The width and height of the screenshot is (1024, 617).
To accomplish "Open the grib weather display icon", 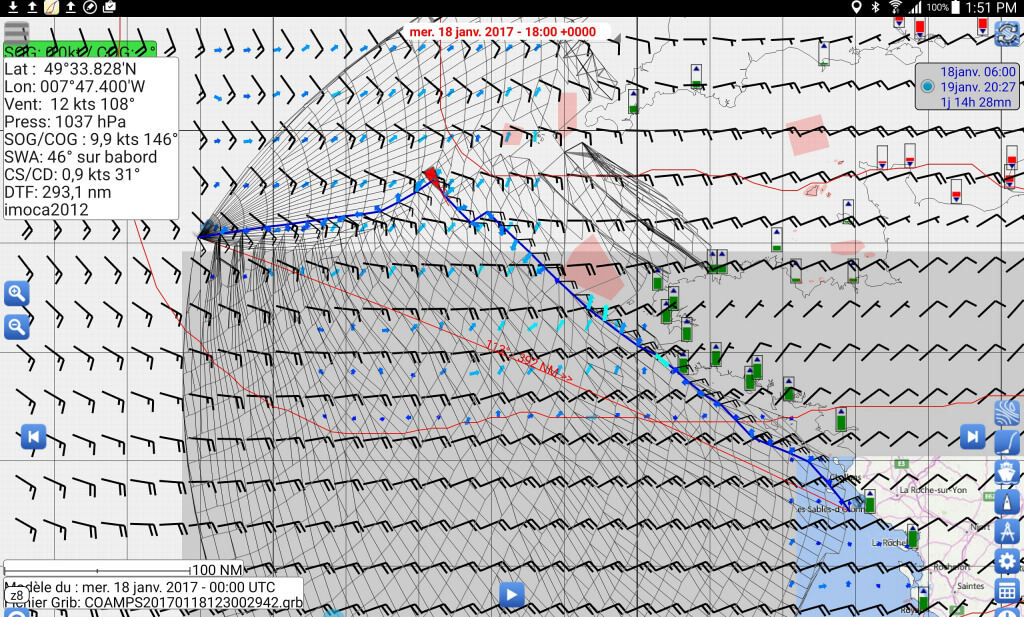I will (x=1007, y=413).
